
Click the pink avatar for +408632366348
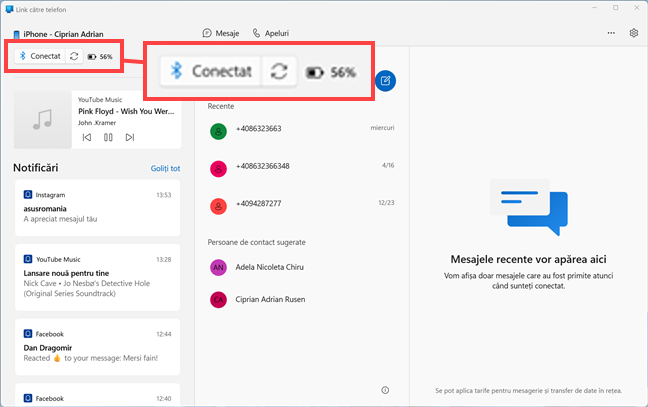tap(218, 169)
